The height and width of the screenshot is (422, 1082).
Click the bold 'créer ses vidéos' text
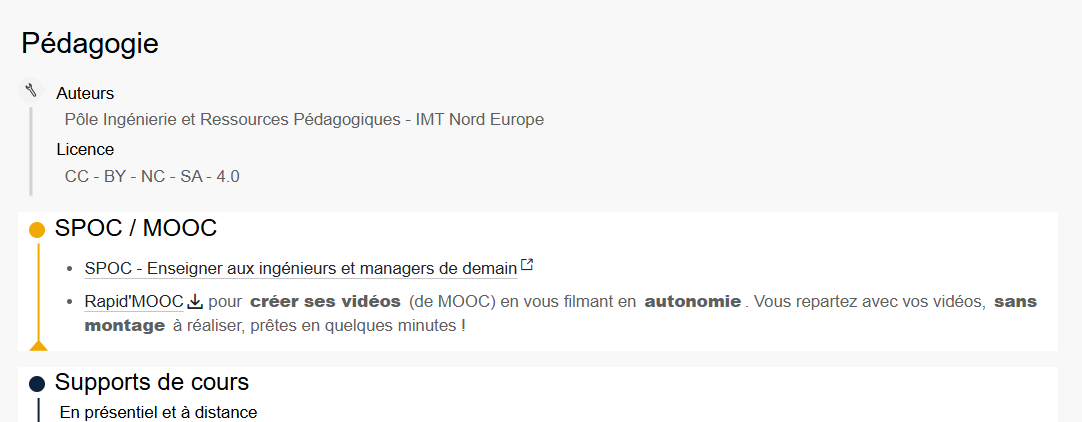[x=325, y=301]
